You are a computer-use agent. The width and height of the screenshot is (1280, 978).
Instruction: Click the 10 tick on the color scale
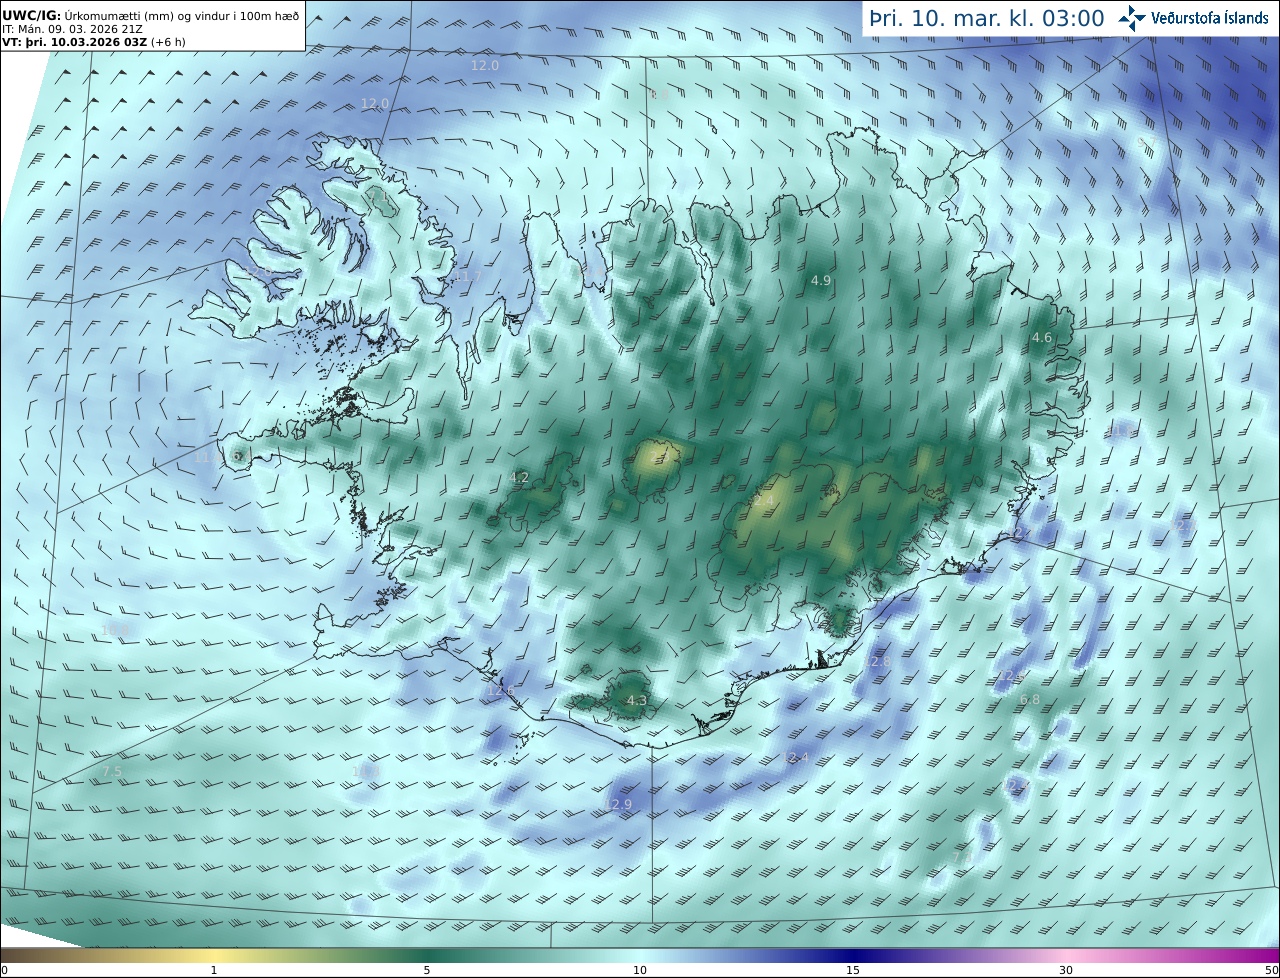coord(640,971)
